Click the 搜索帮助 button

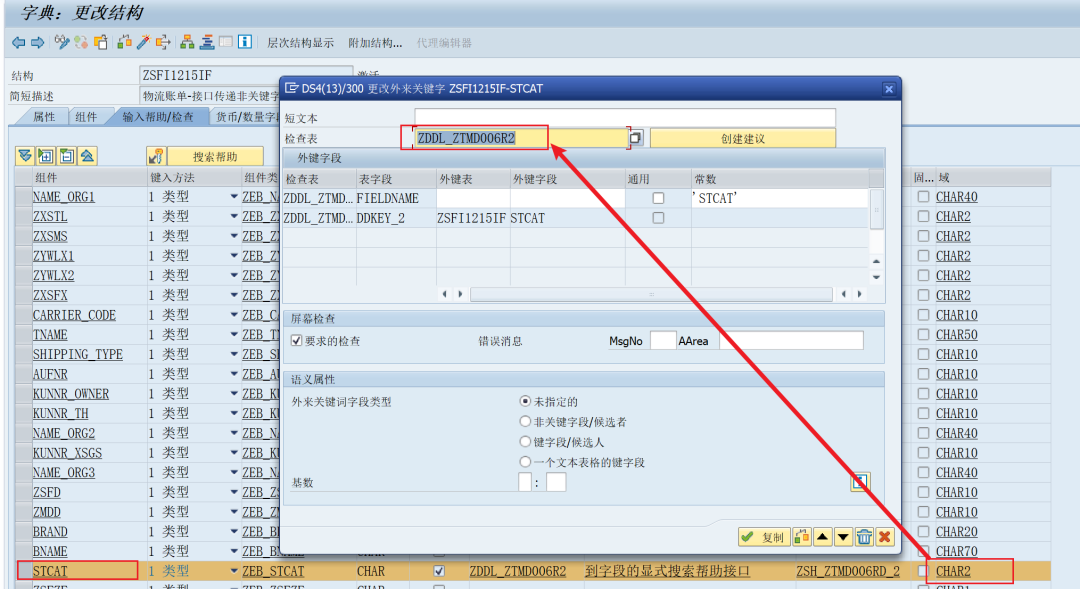(215, 156)
